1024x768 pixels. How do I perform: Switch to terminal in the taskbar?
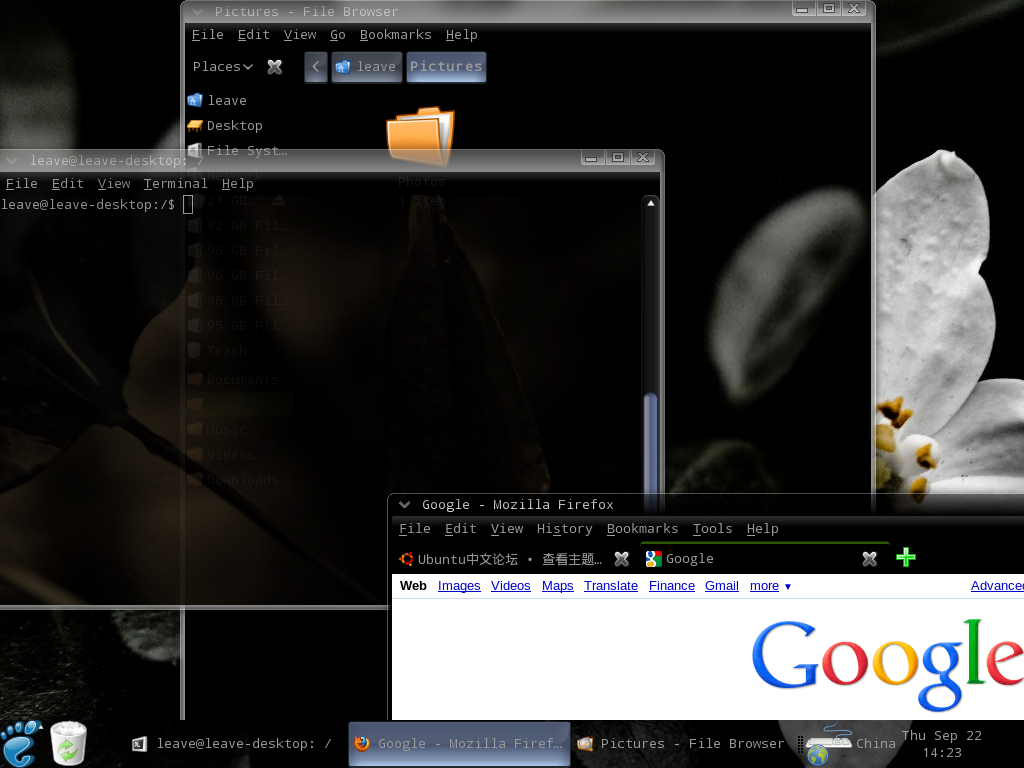pos(232,743)
